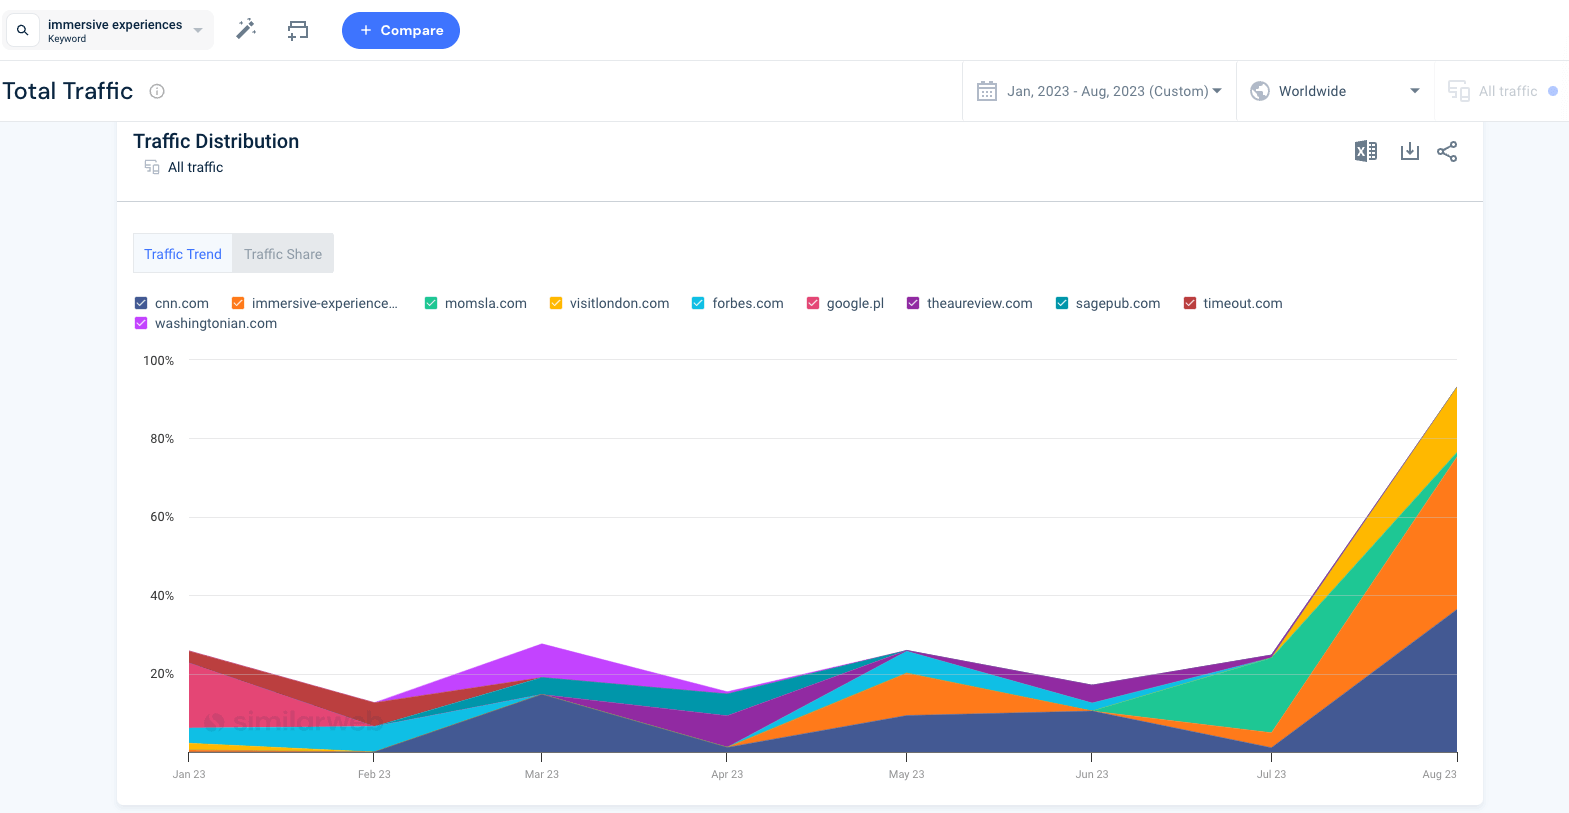Click the Total Traffic info icon

coord(157,91)
